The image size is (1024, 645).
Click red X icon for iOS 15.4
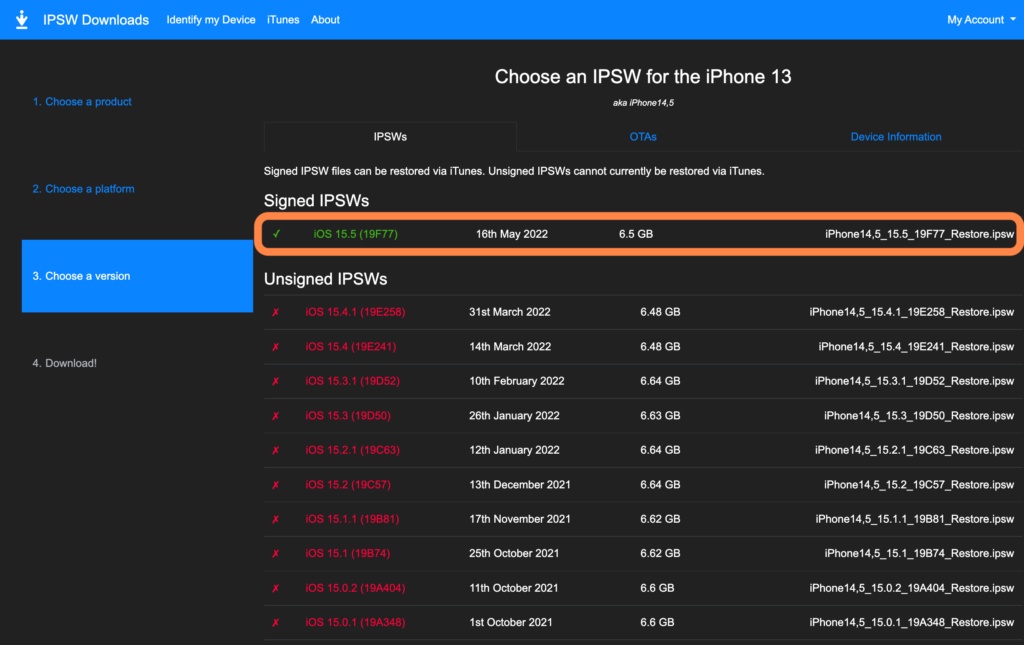276,347
